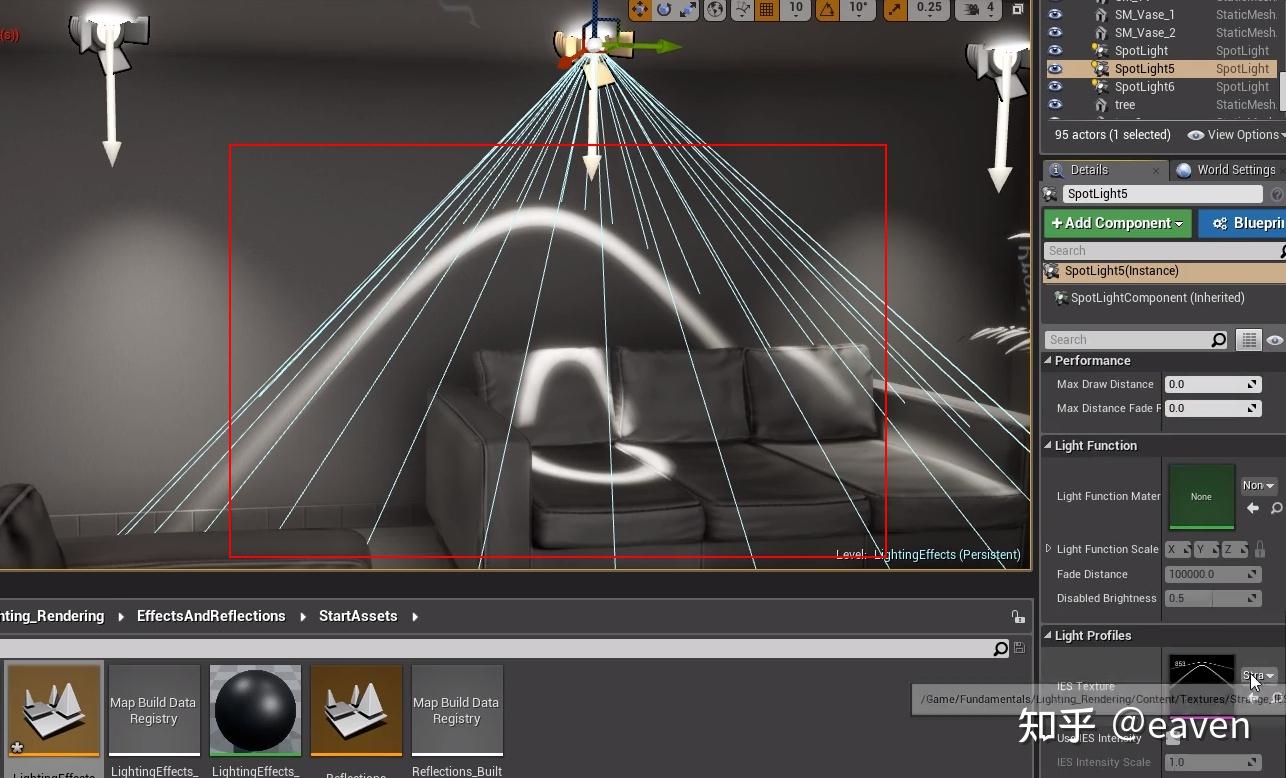Click the details property Search field
The image size is (1286, 778).
[1136, 340]
